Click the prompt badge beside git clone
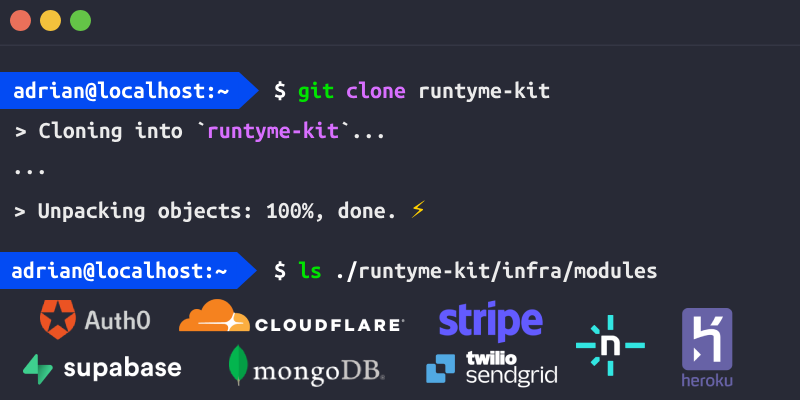 (x=130, y=91)
